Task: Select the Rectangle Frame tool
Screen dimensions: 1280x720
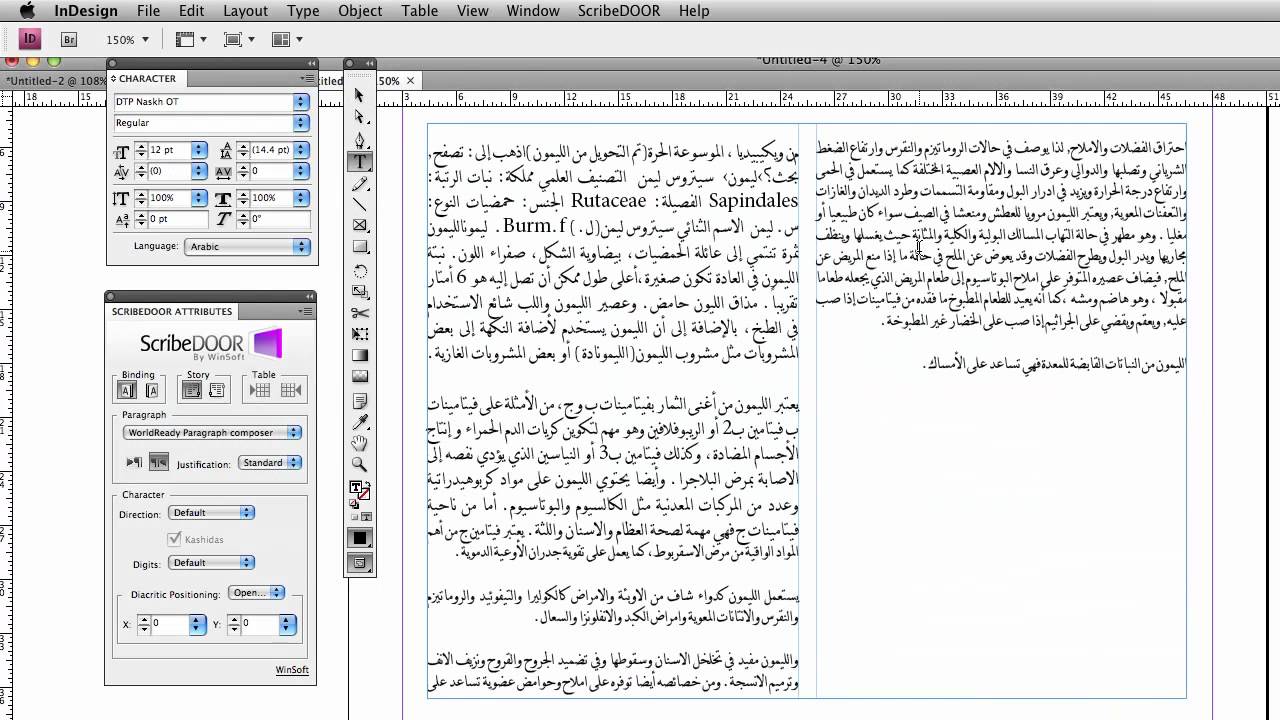Action: 360,226
